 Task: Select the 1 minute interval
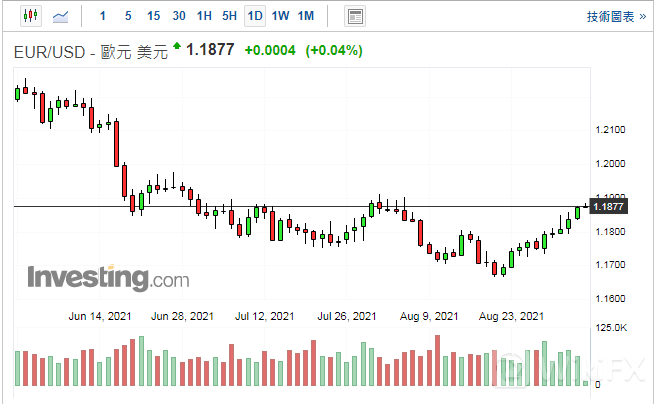click(103, 16)
